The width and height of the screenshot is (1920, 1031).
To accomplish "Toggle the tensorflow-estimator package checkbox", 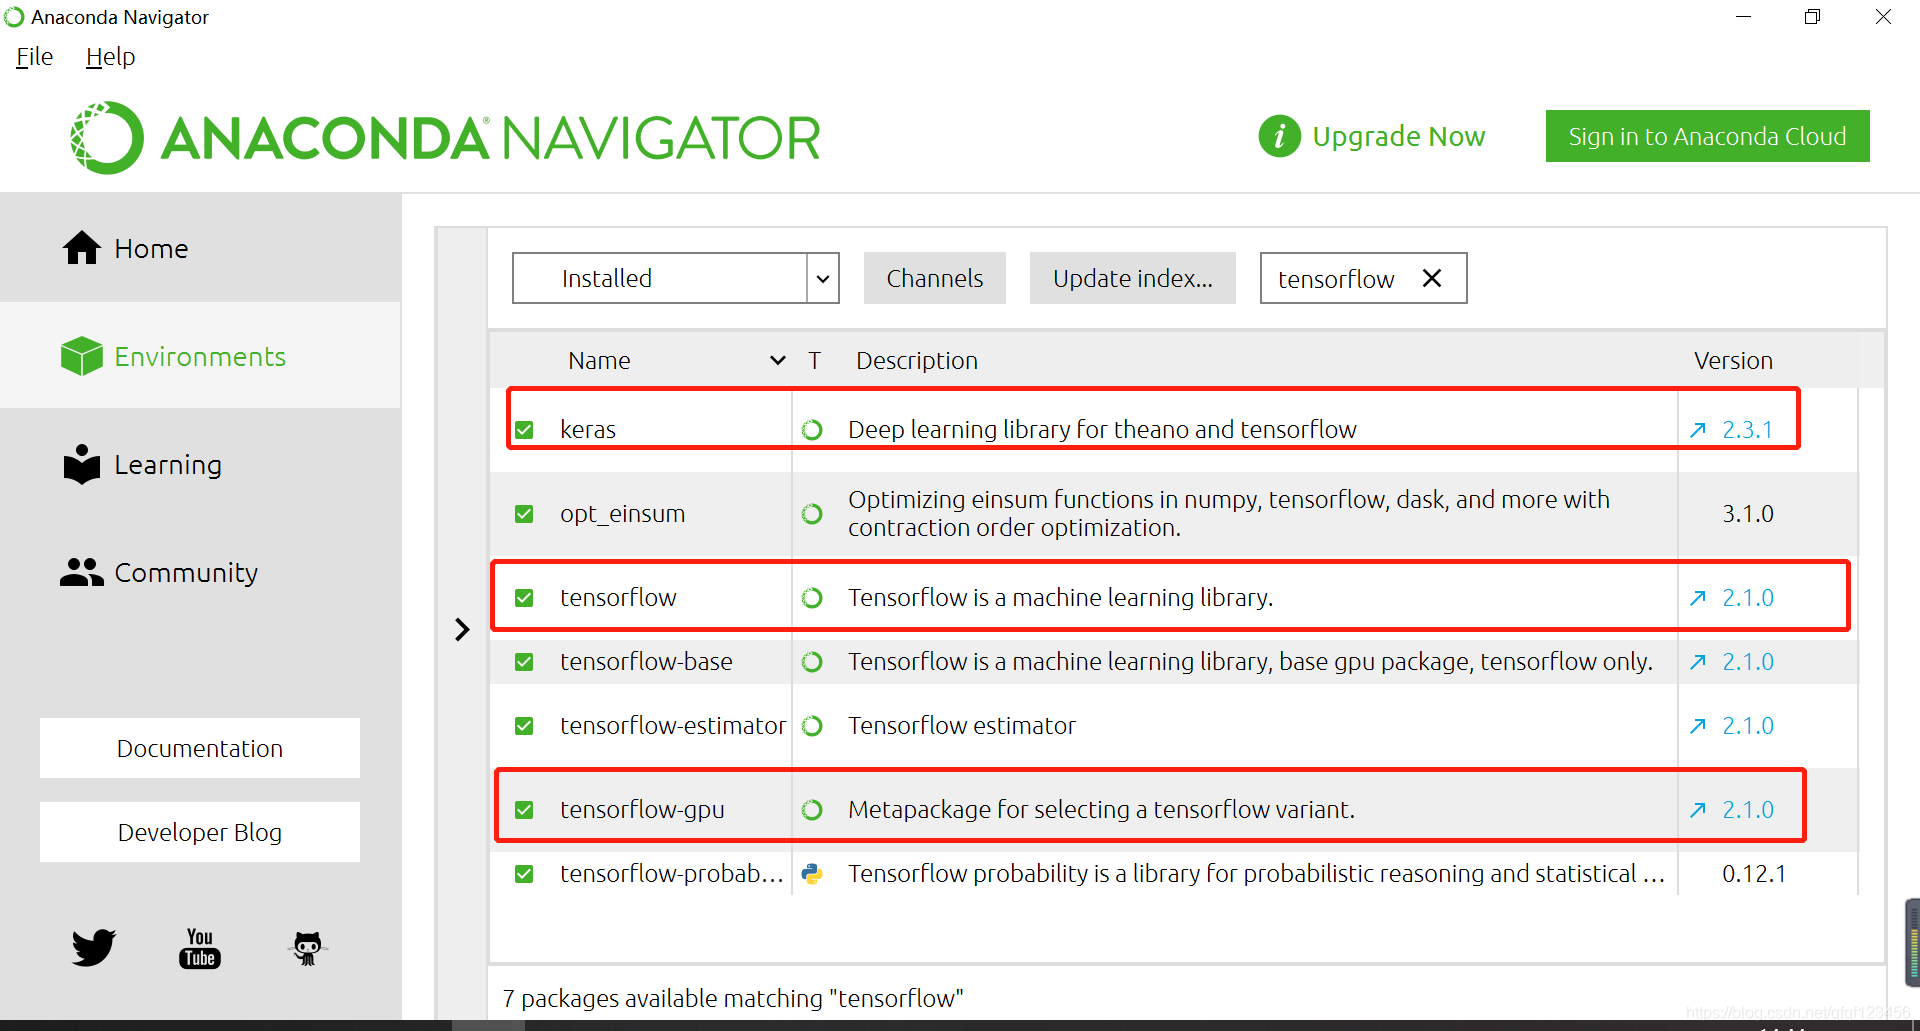I will 524,726.
